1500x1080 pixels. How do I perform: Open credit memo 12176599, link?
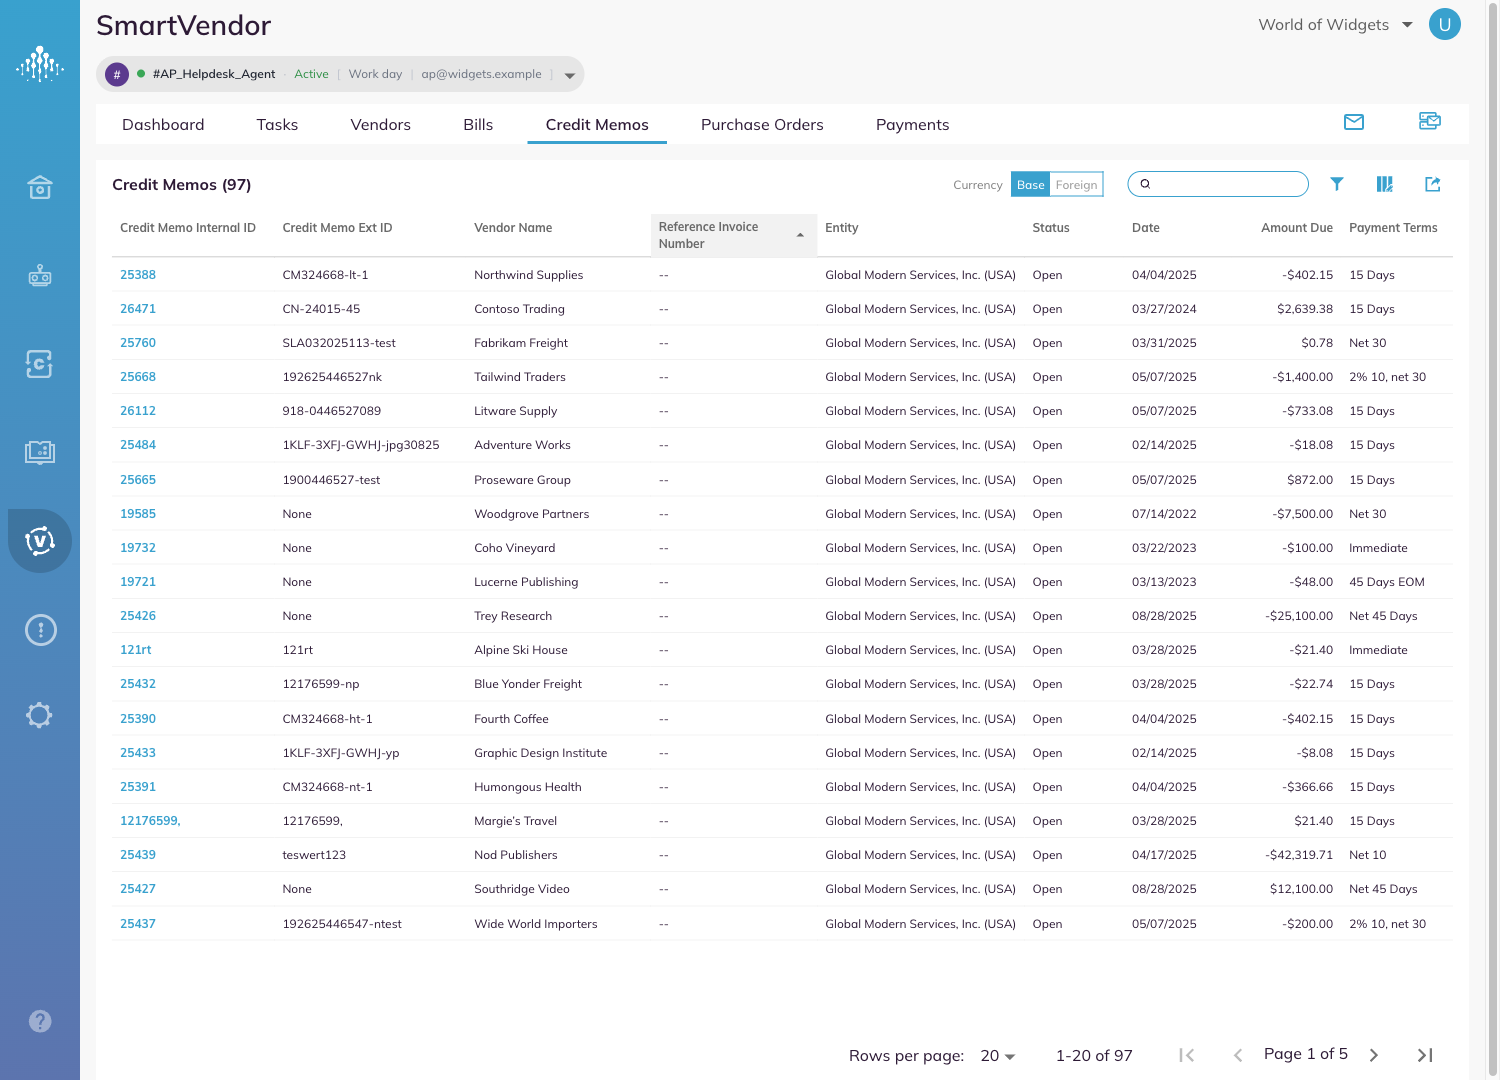pos(150,821)
